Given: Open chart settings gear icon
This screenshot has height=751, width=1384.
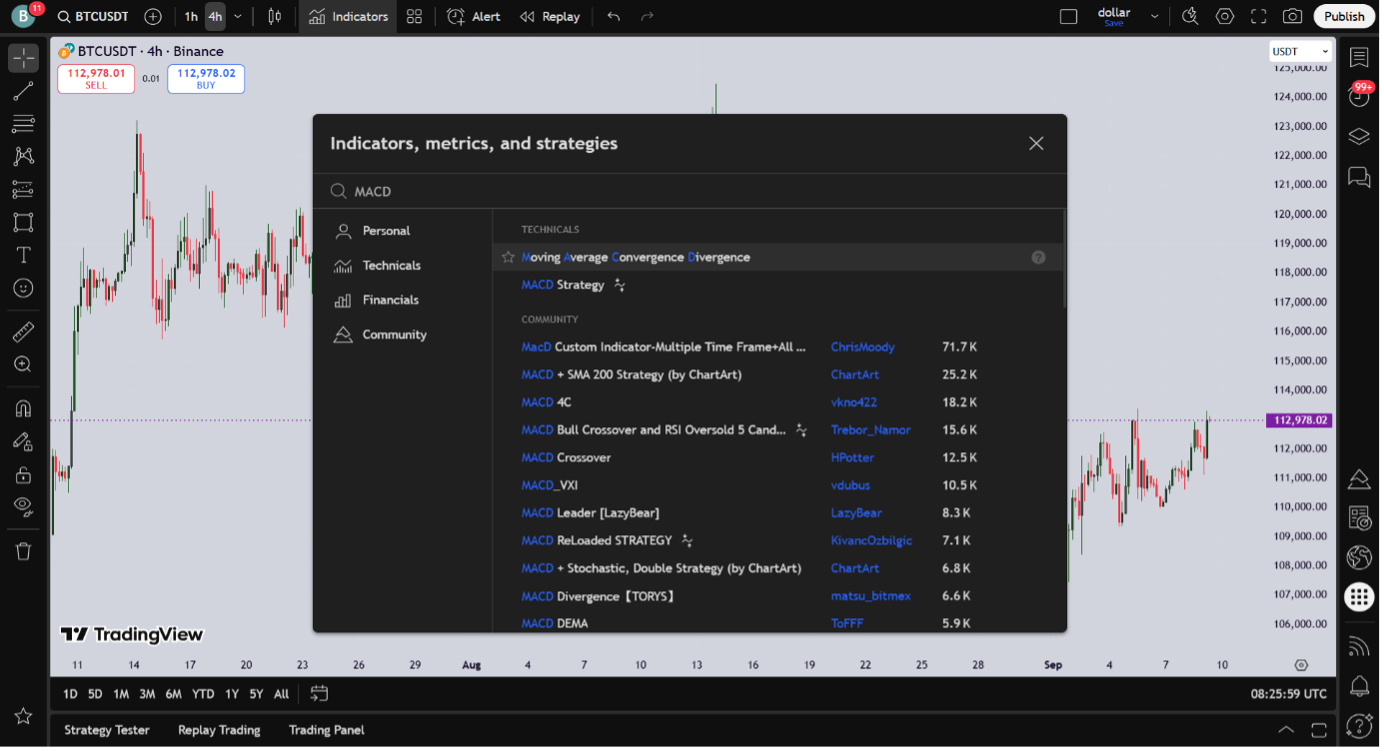Looking at the screenshot, I should [1224, 16].
